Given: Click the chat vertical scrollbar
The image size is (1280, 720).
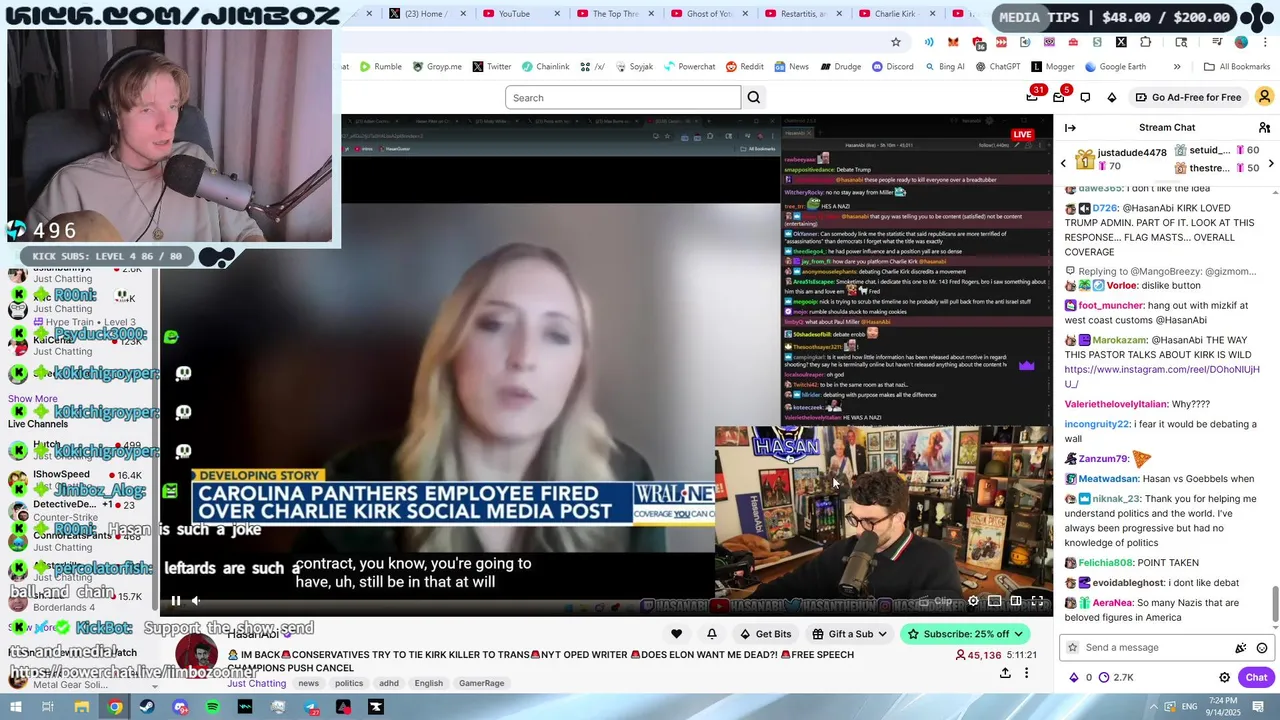Looking at the screenshot, I should [1275, 604].
